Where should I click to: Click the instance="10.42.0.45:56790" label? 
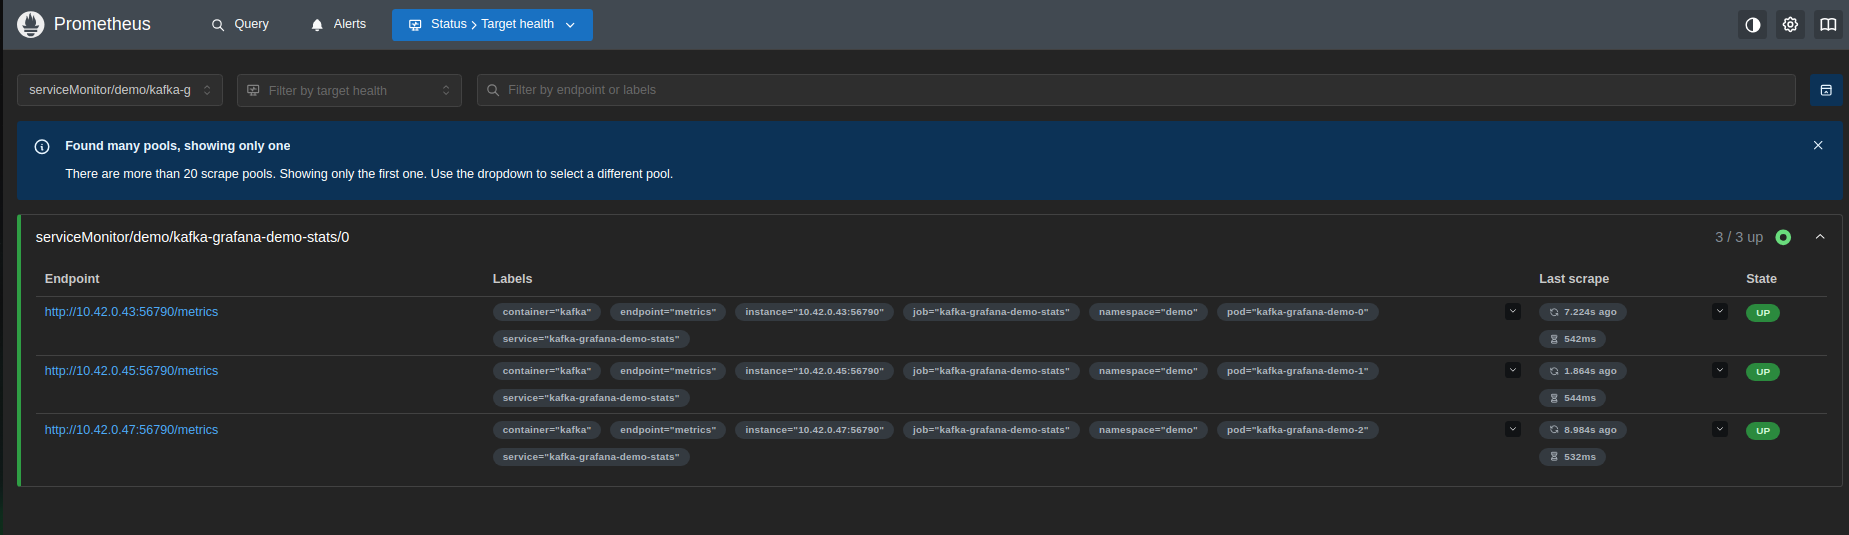tap(814, 371)
